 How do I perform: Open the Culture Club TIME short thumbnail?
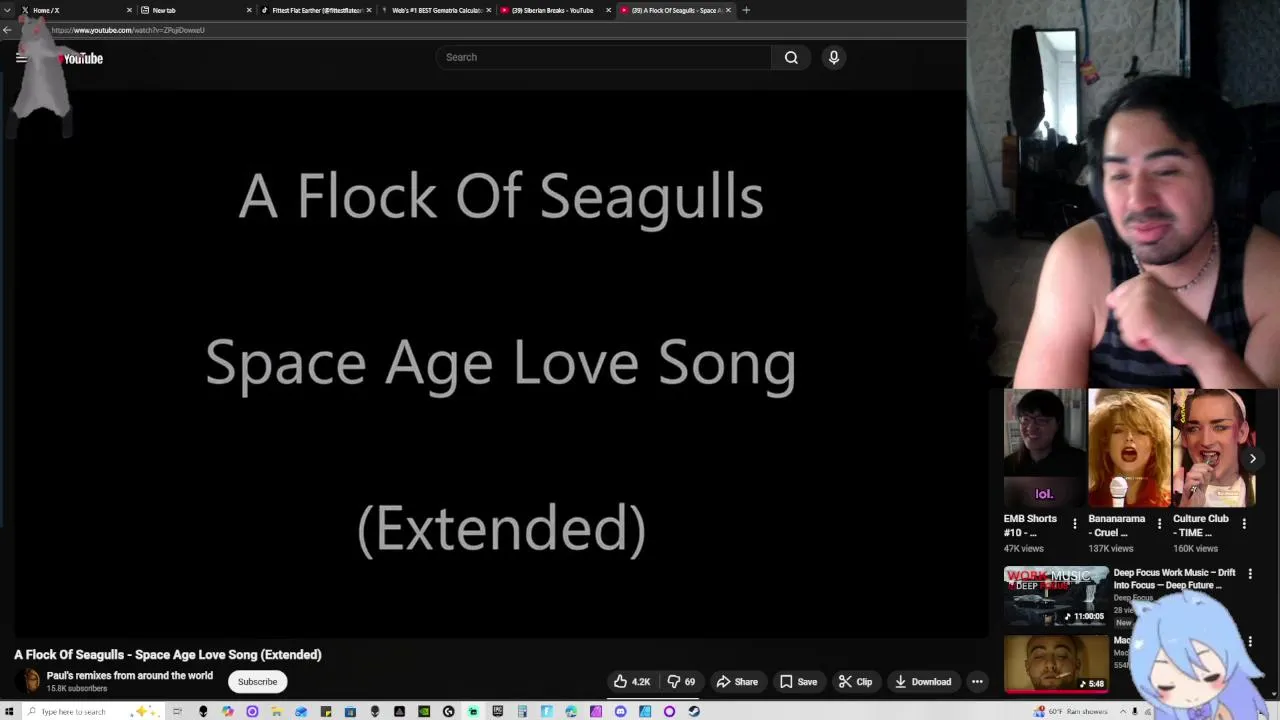1213,448
